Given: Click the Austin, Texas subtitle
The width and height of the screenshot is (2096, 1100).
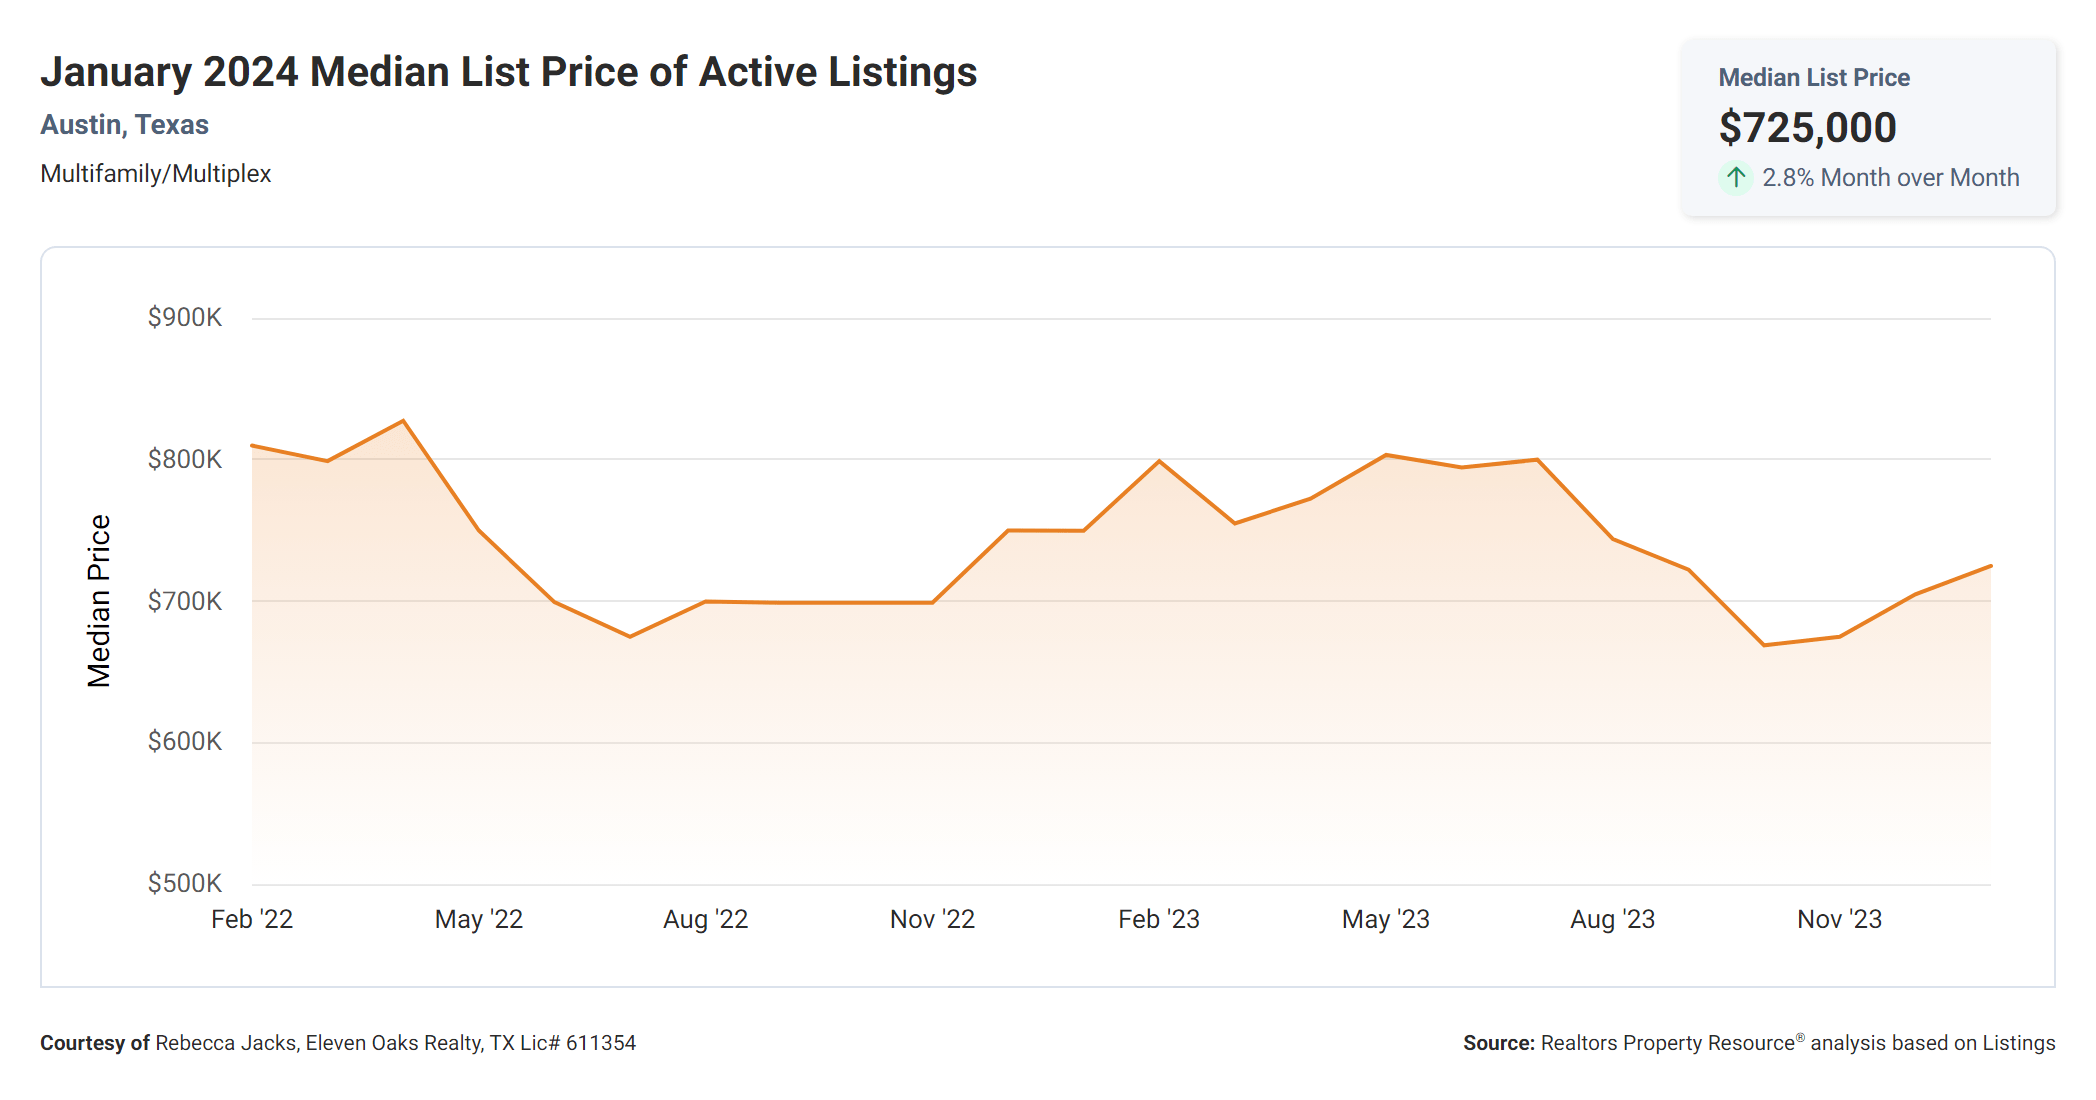Looking at the screenshot, I should coord(124,125).
